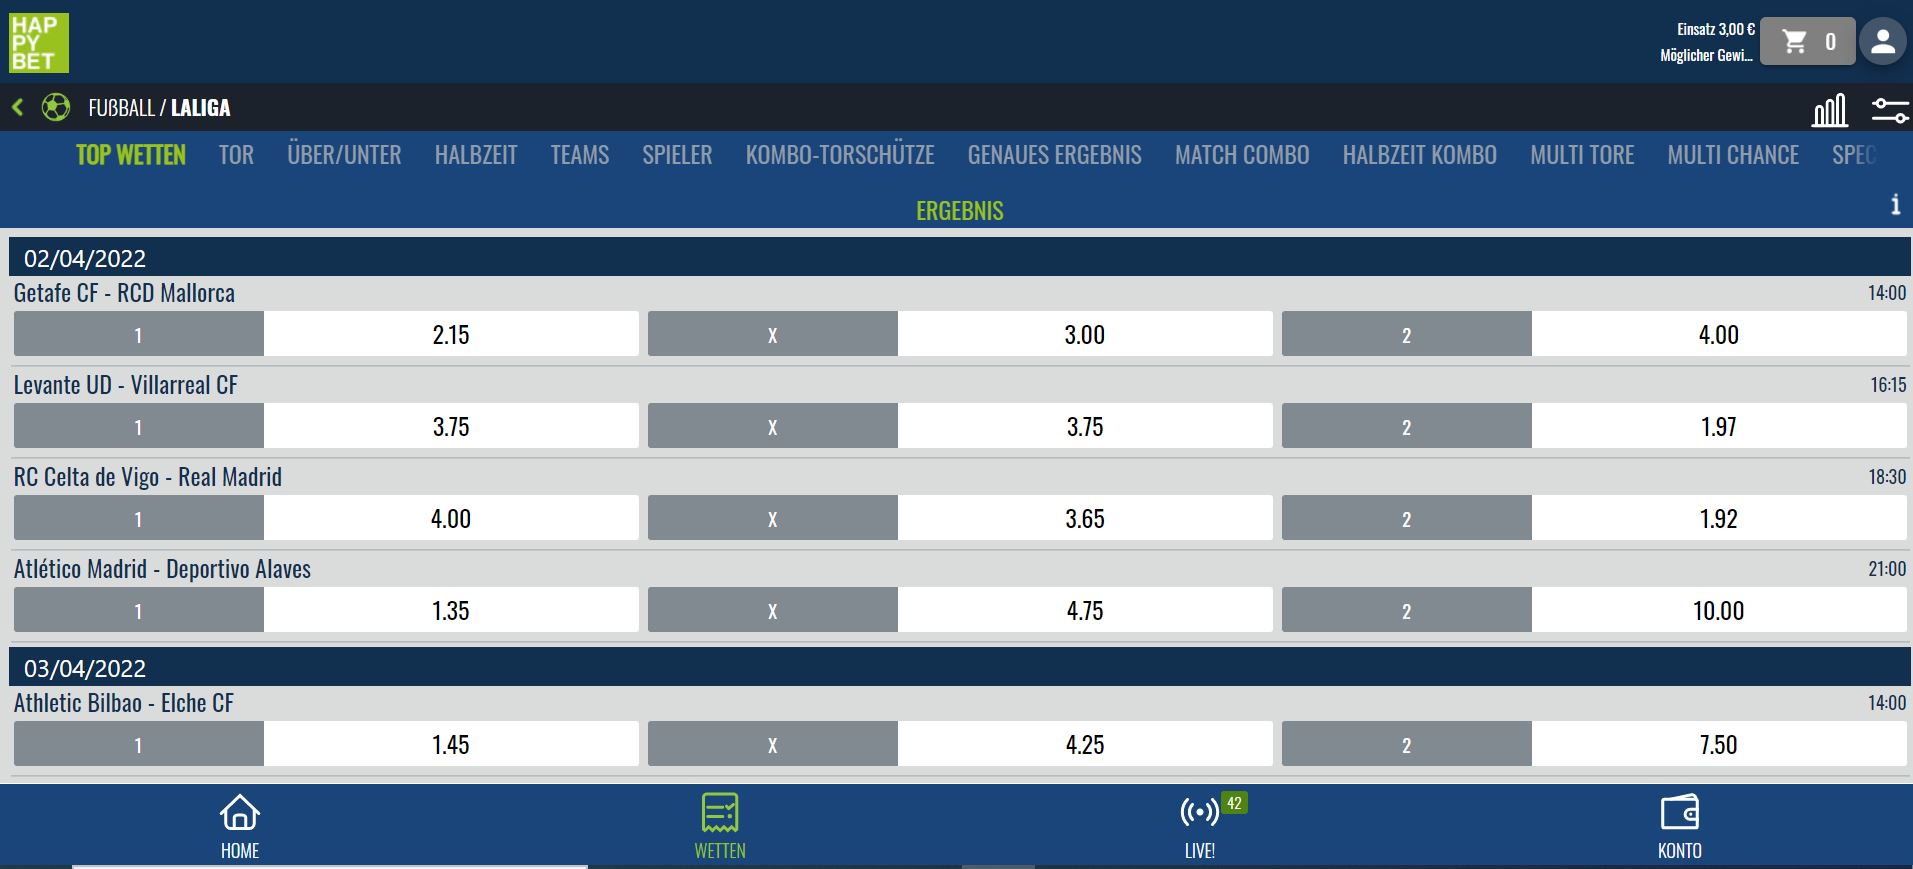This screenshot has width=1913, height=869.
Task: Open the statistics bar chart icon
Action: coord(1830,110)
